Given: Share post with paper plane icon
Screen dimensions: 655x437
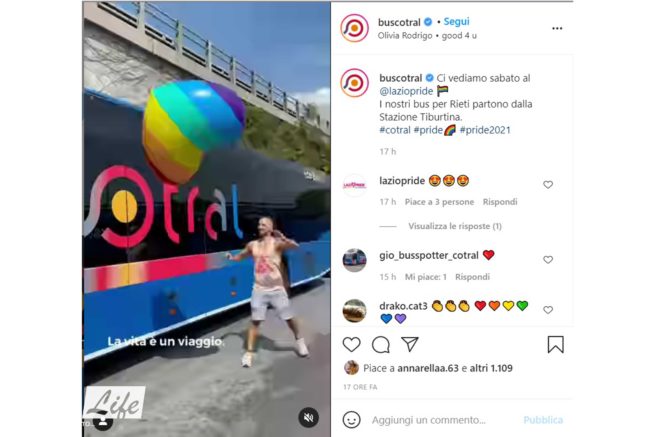Looking at the screenshot, I should [410, 344].
